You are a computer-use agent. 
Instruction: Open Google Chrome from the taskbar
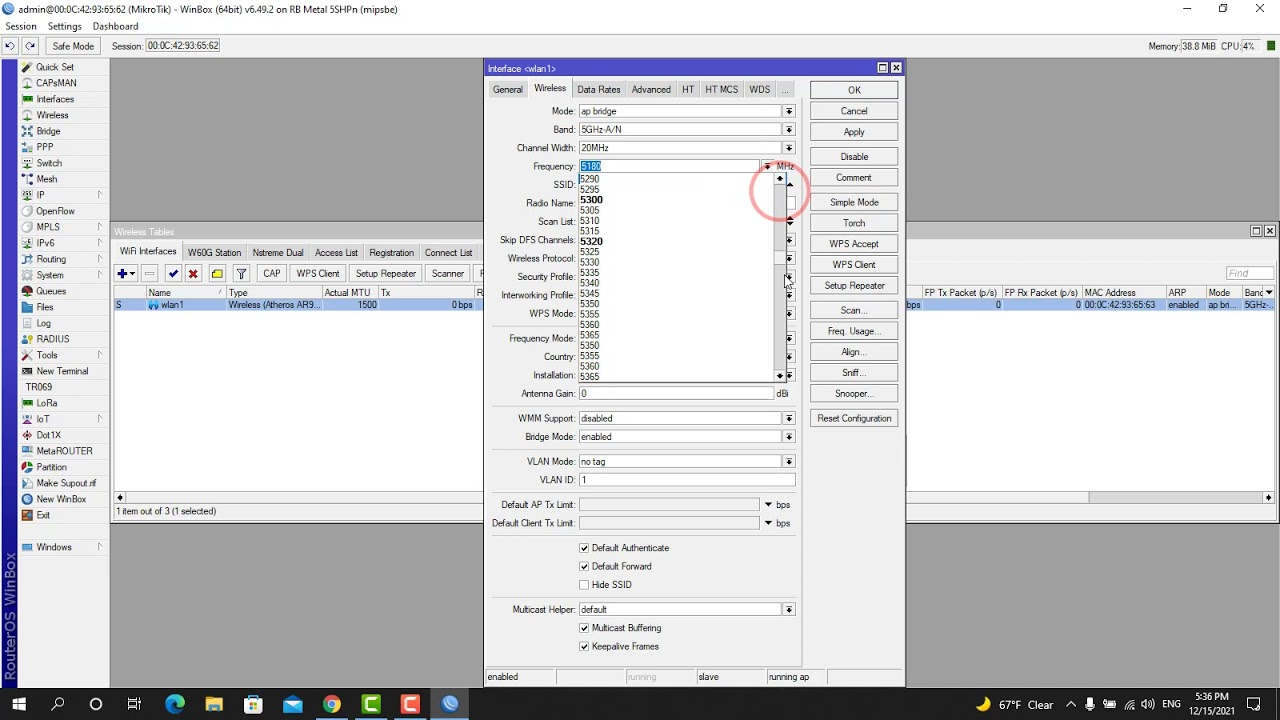[331, 704]
